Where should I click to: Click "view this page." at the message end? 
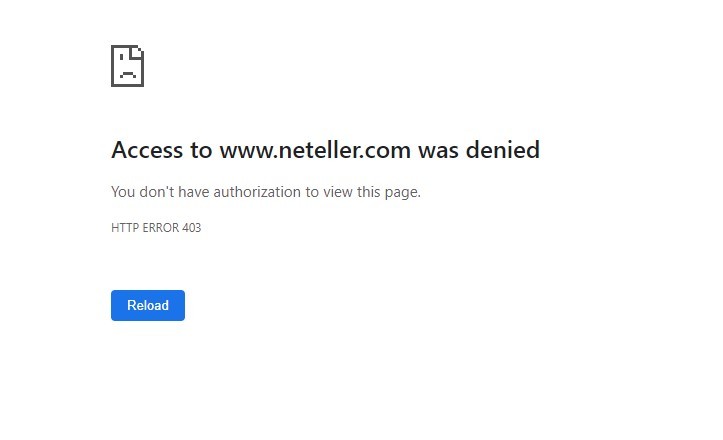click(x=372, y=192)
